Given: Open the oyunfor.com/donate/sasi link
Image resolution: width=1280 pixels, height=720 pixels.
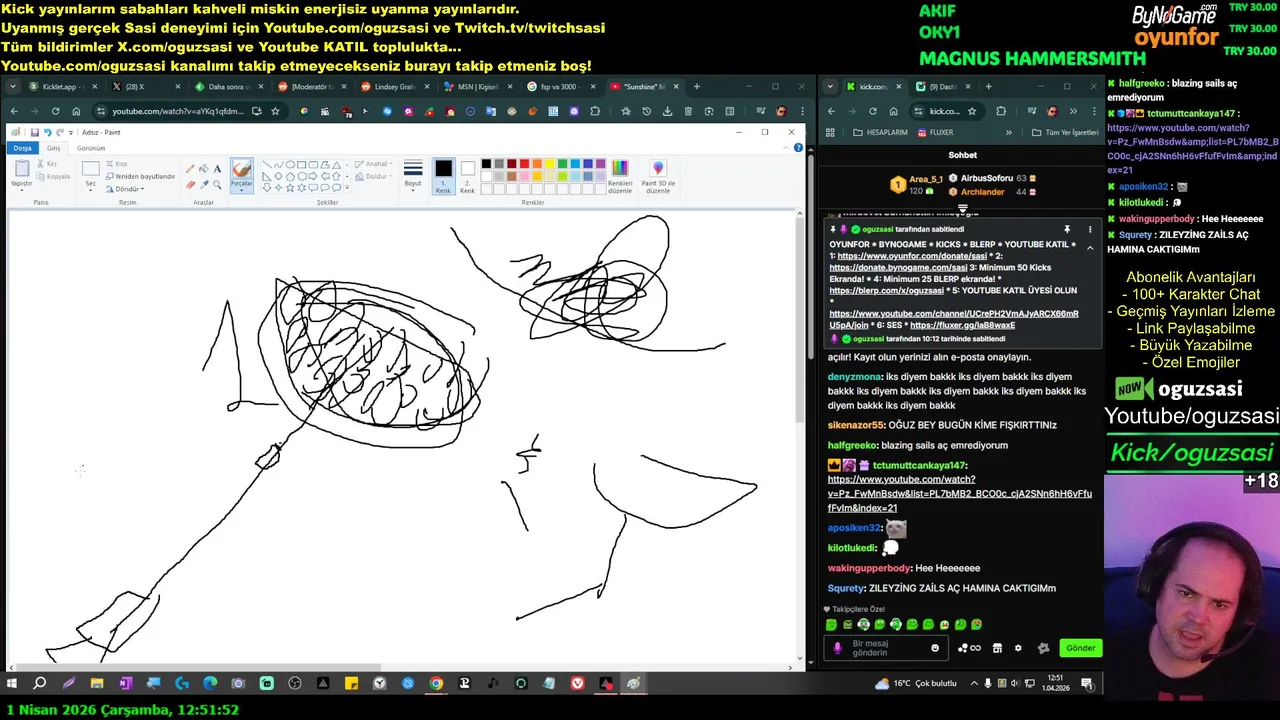Looking at the screenshot, I should tap(912, 257).
